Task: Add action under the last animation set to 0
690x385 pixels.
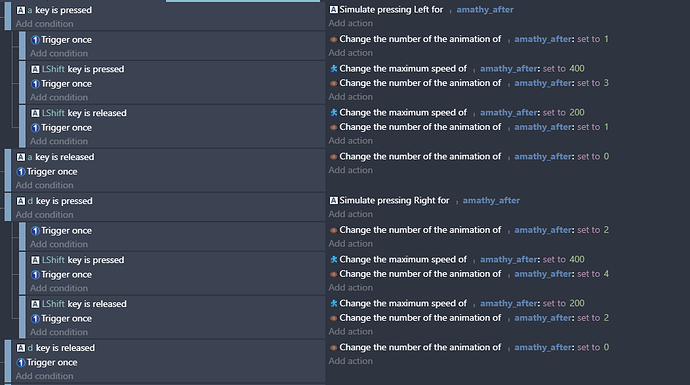Action: pos(350,361)
